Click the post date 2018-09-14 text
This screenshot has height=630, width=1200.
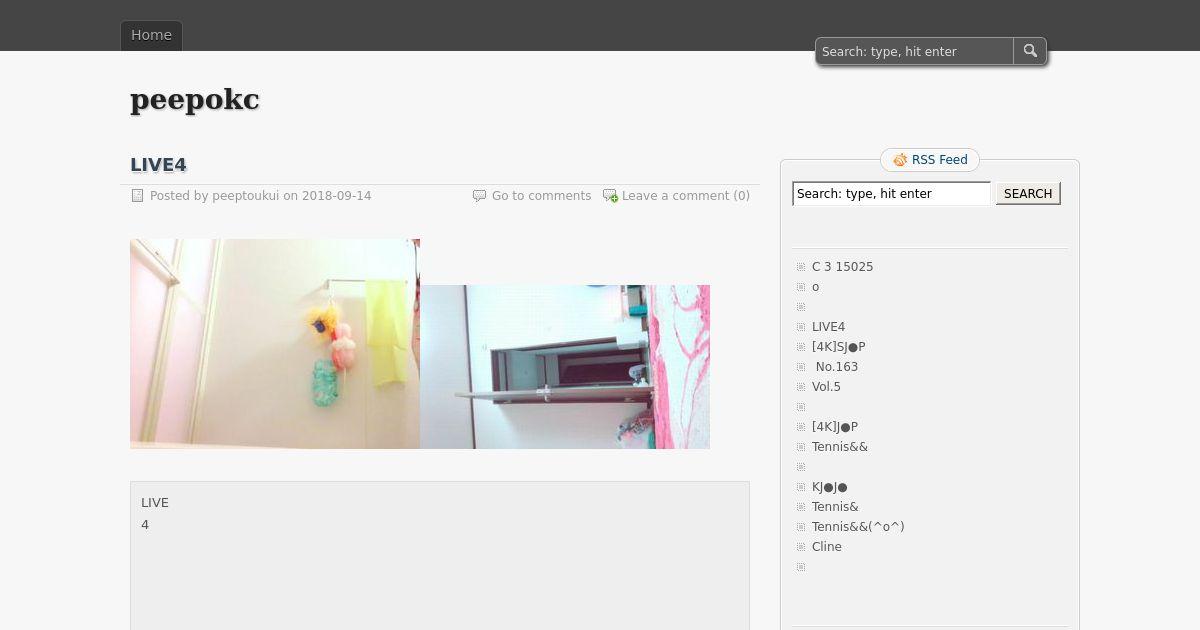click(336, 196)
